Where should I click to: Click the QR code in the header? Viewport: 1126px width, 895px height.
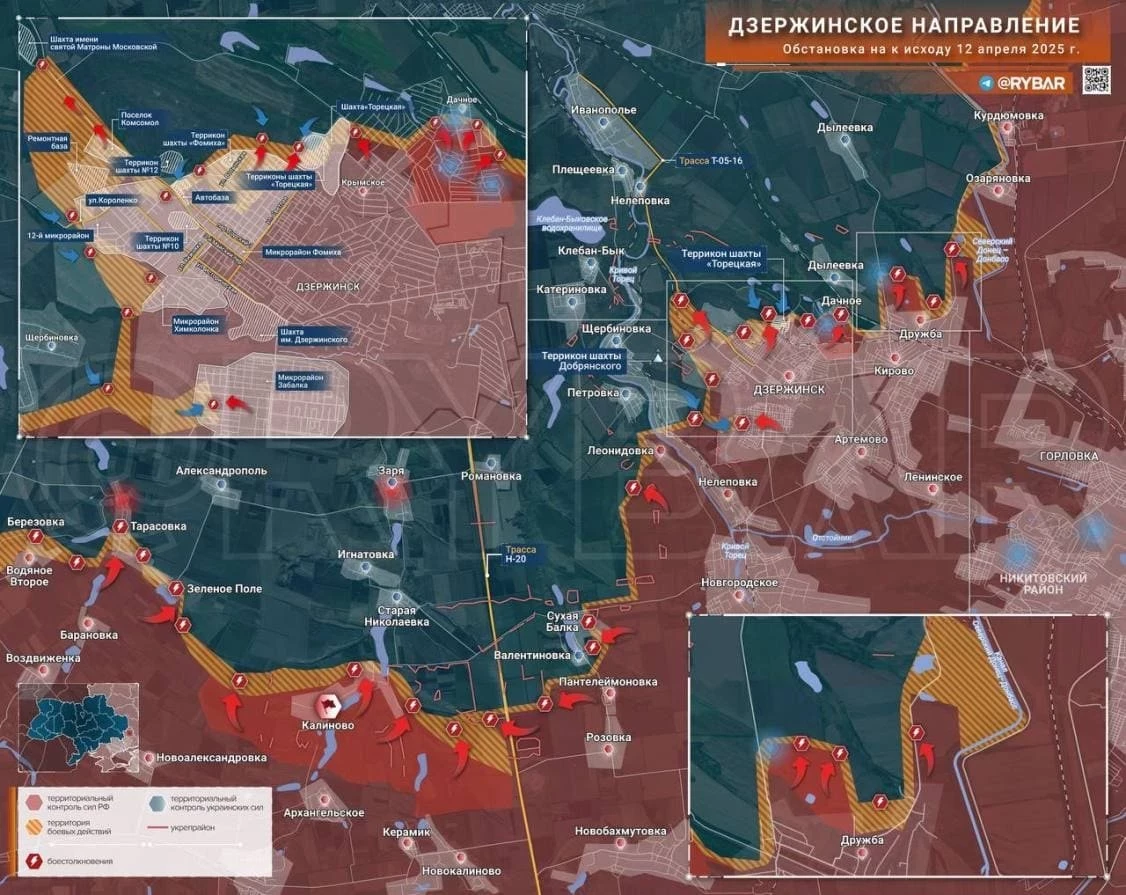1097,80
